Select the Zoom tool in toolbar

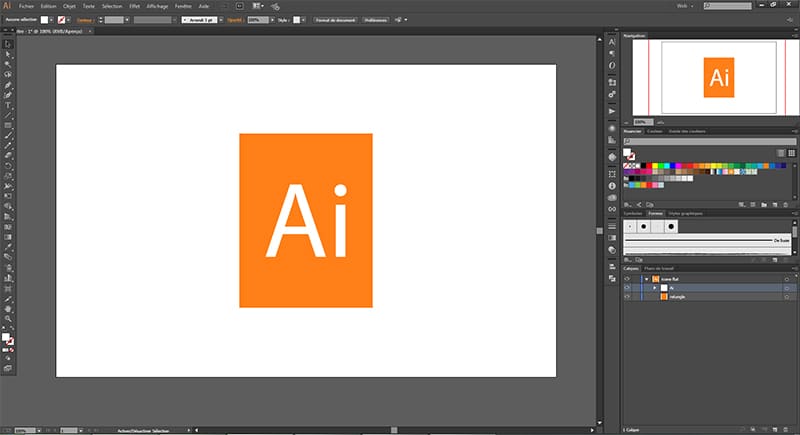pos(8,319)
